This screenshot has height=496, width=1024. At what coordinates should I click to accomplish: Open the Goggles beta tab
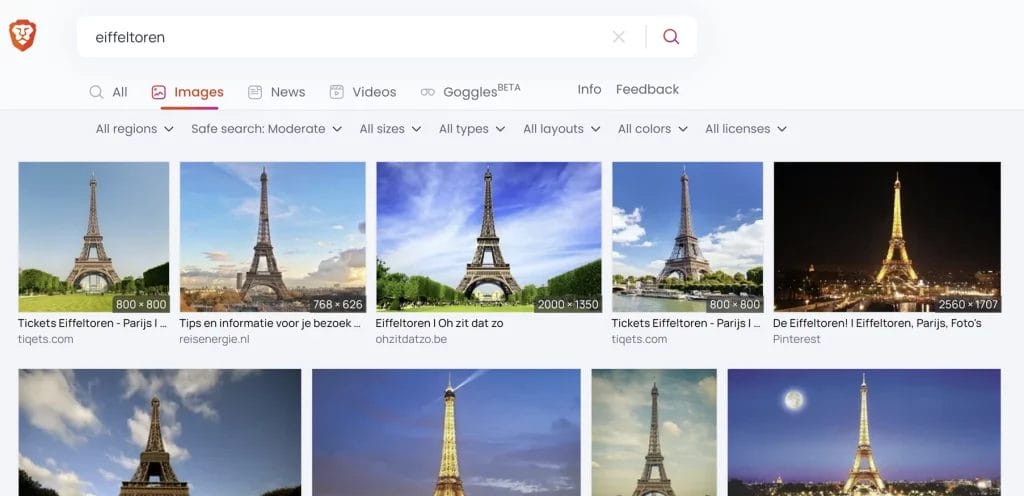(x=470, y=92)
